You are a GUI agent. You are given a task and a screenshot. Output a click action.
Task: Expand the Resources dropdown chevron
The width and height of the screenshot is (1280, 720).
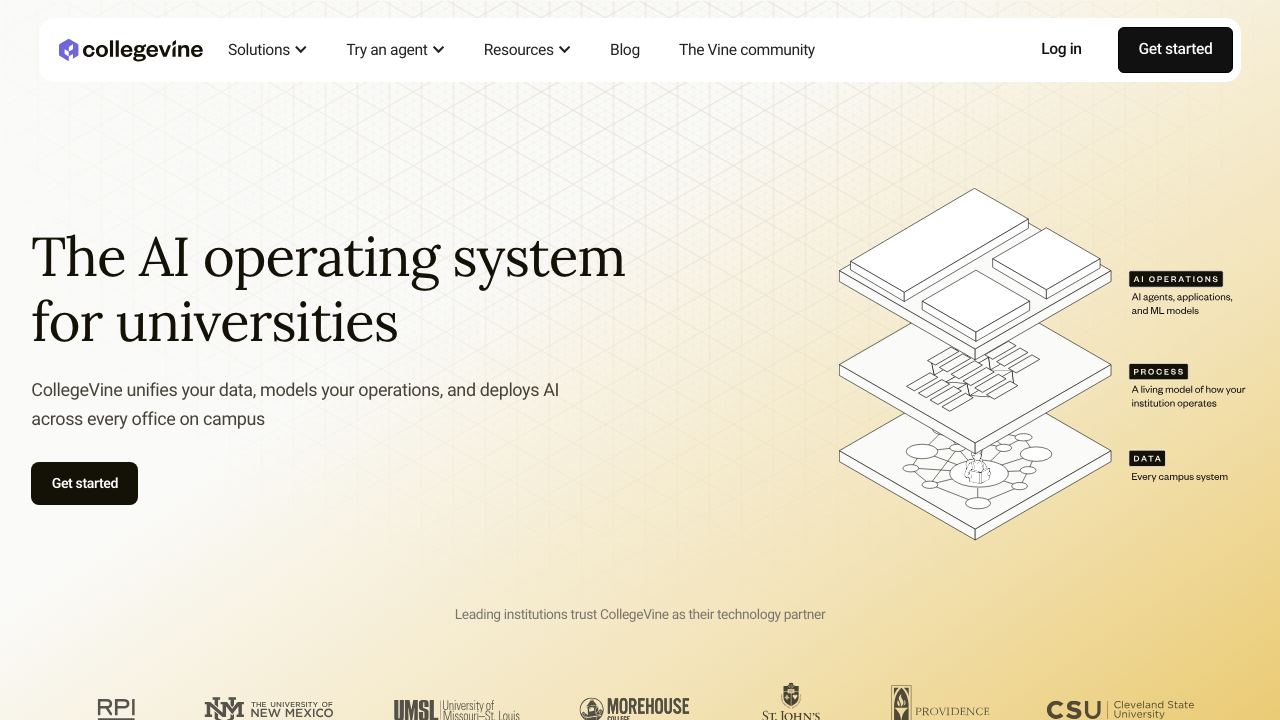tap(565, 50)
